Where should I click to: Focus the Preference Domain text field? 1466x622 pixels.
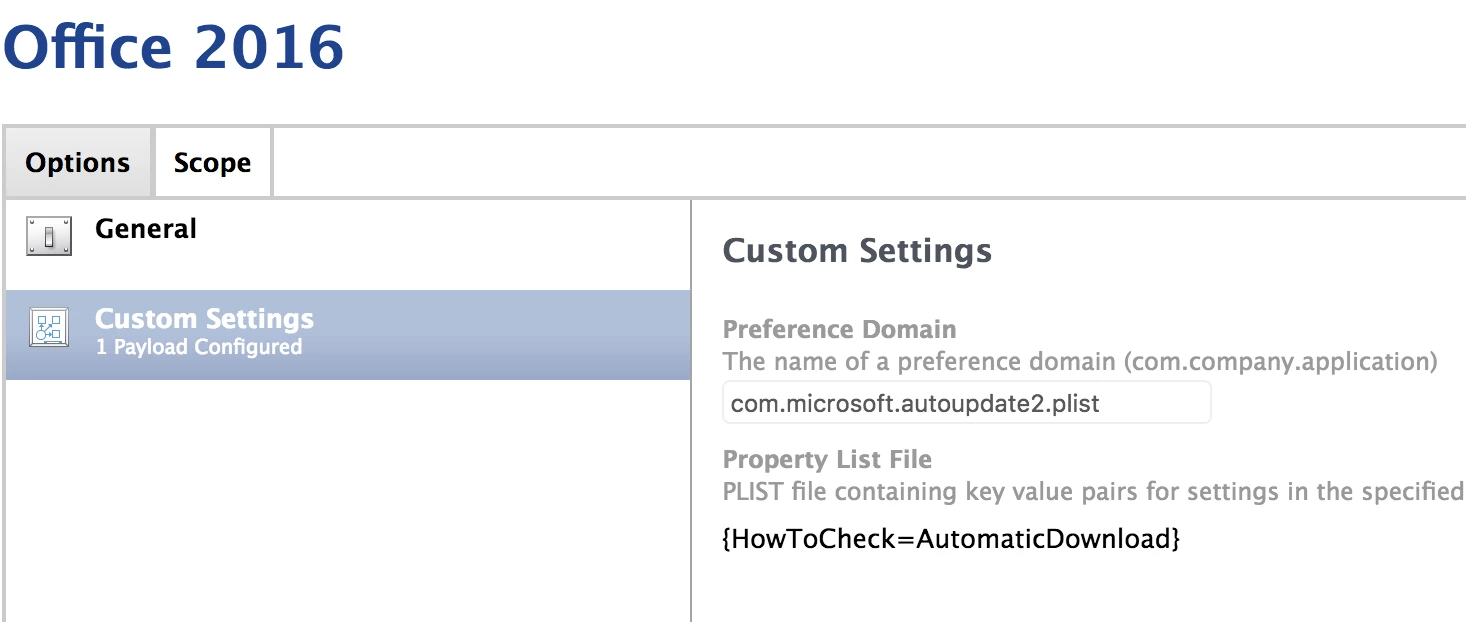click(966, 402)
